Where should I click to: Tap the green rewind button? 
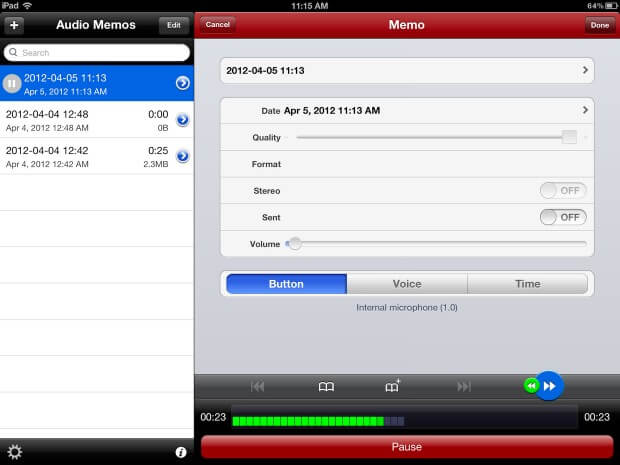pos(531,386)
